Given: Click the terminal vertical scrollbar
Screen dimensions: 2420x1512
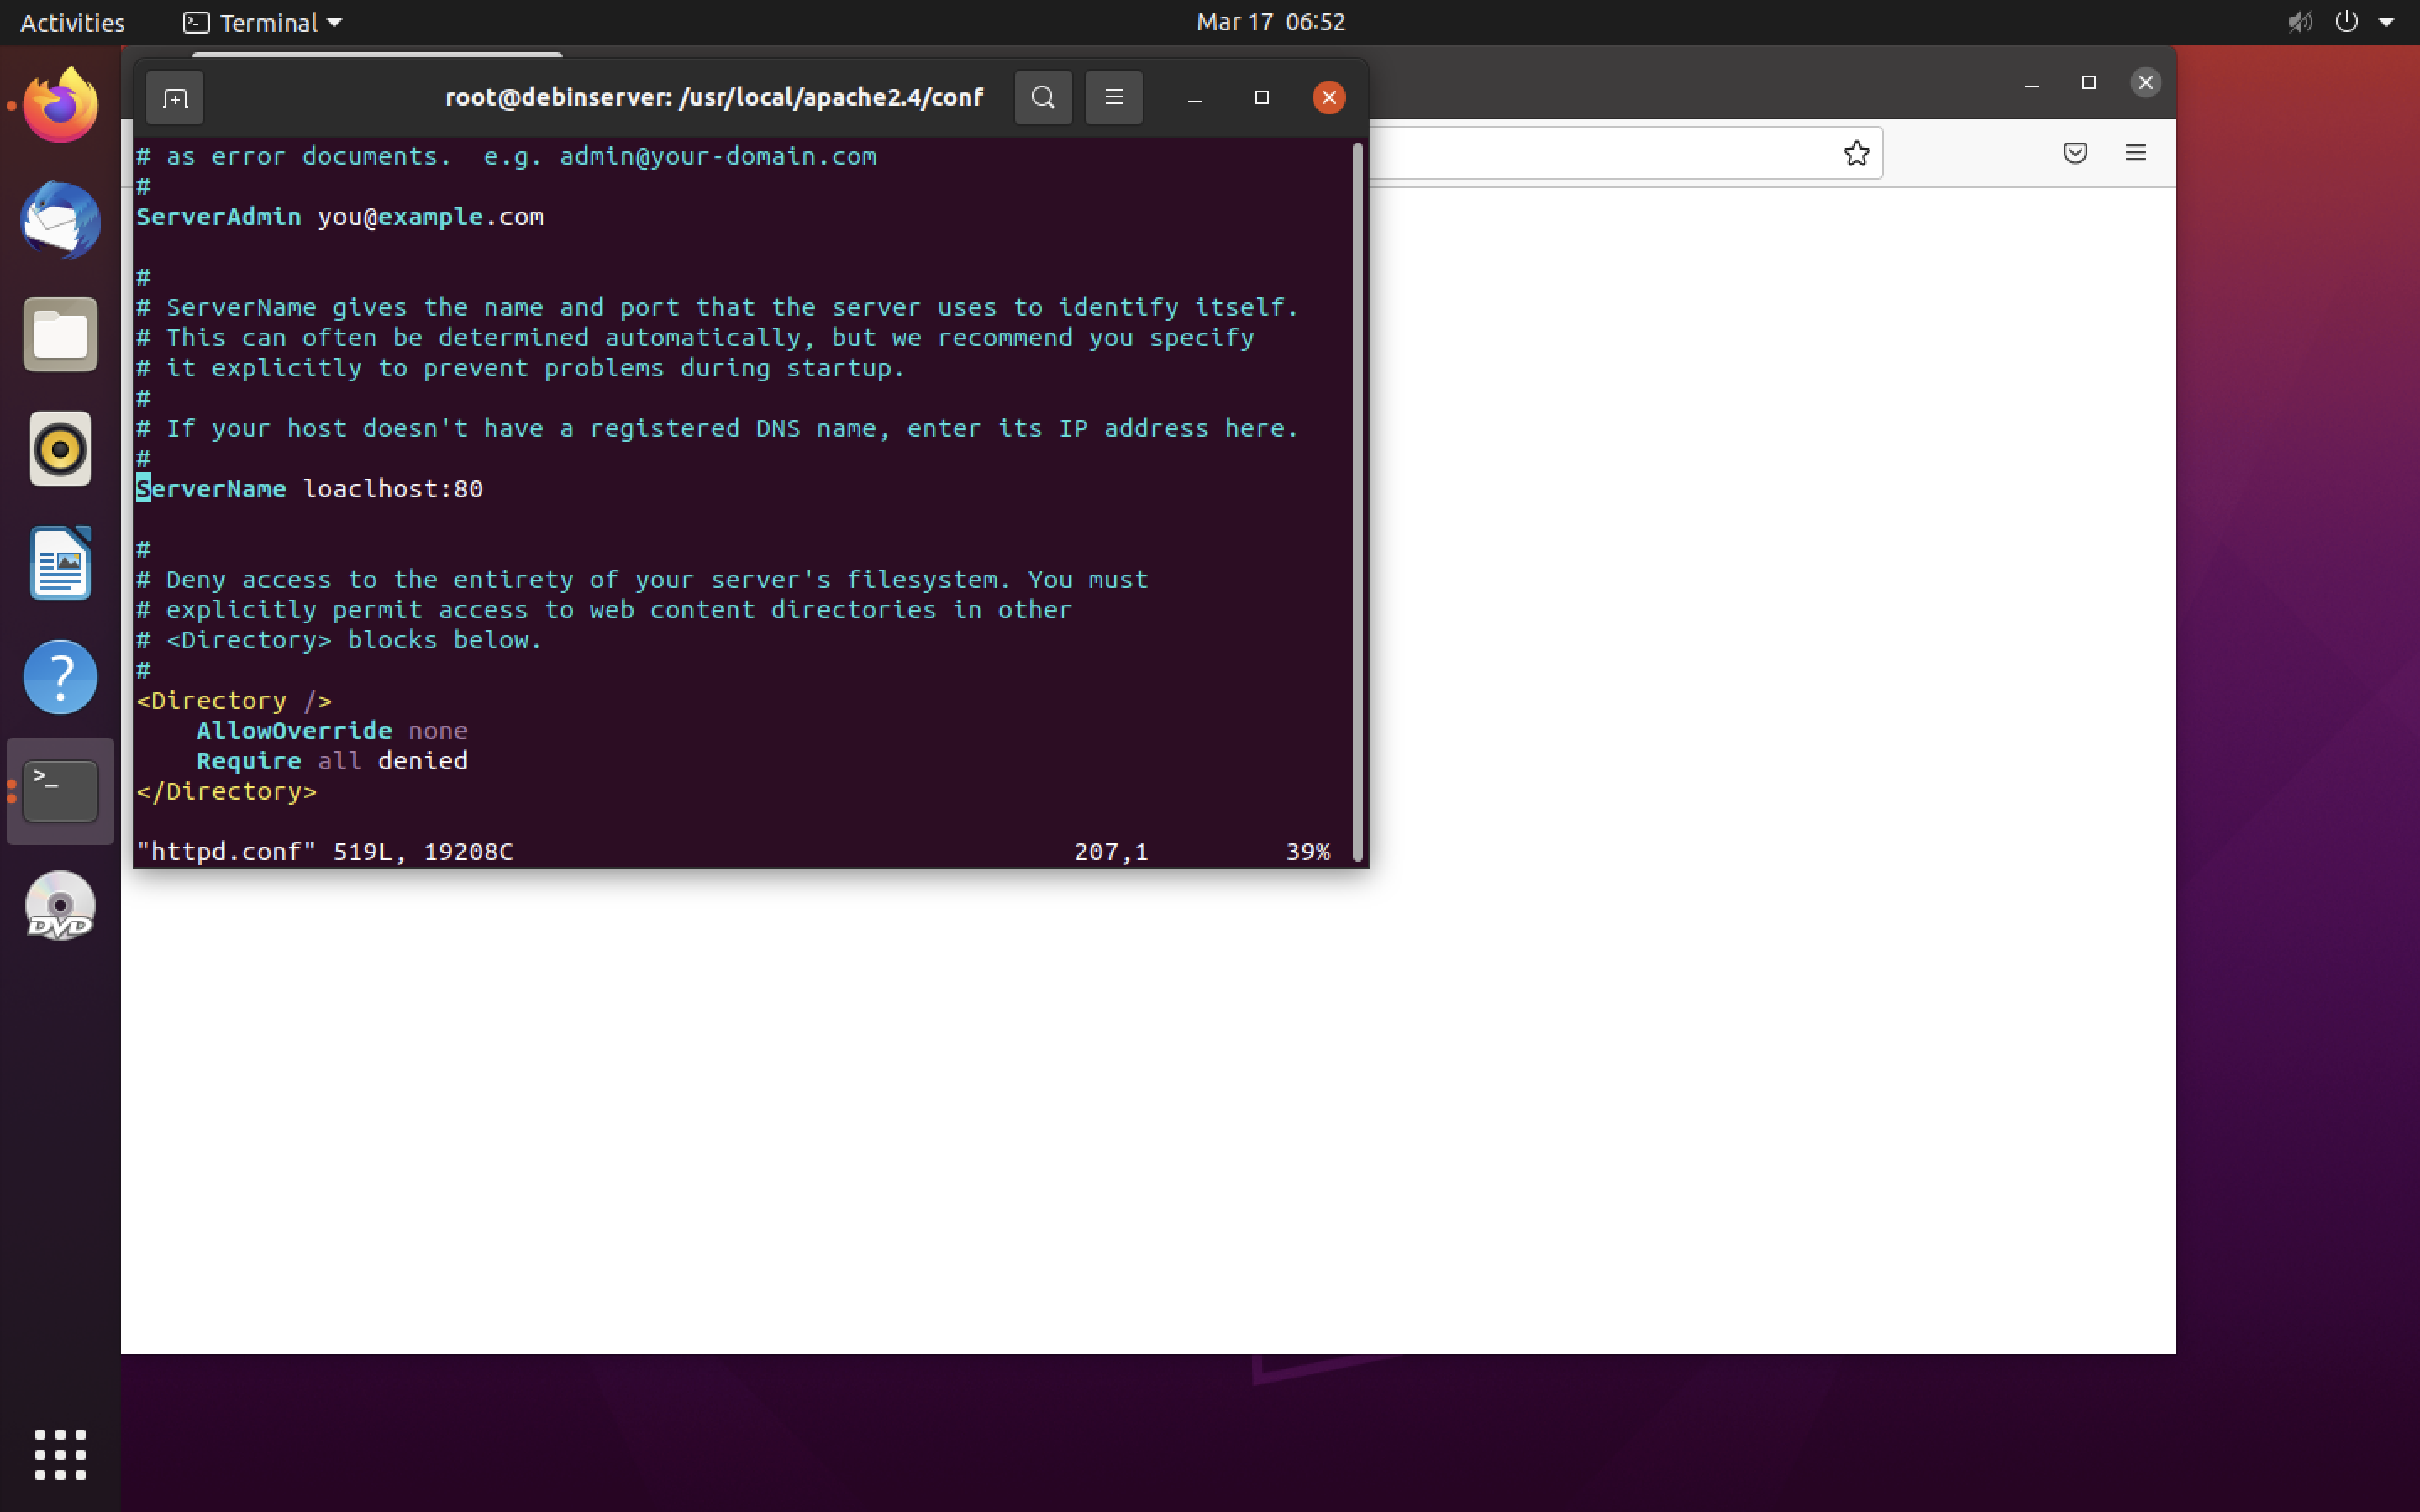Looking at the screenshot, I should click(1357, 500).
